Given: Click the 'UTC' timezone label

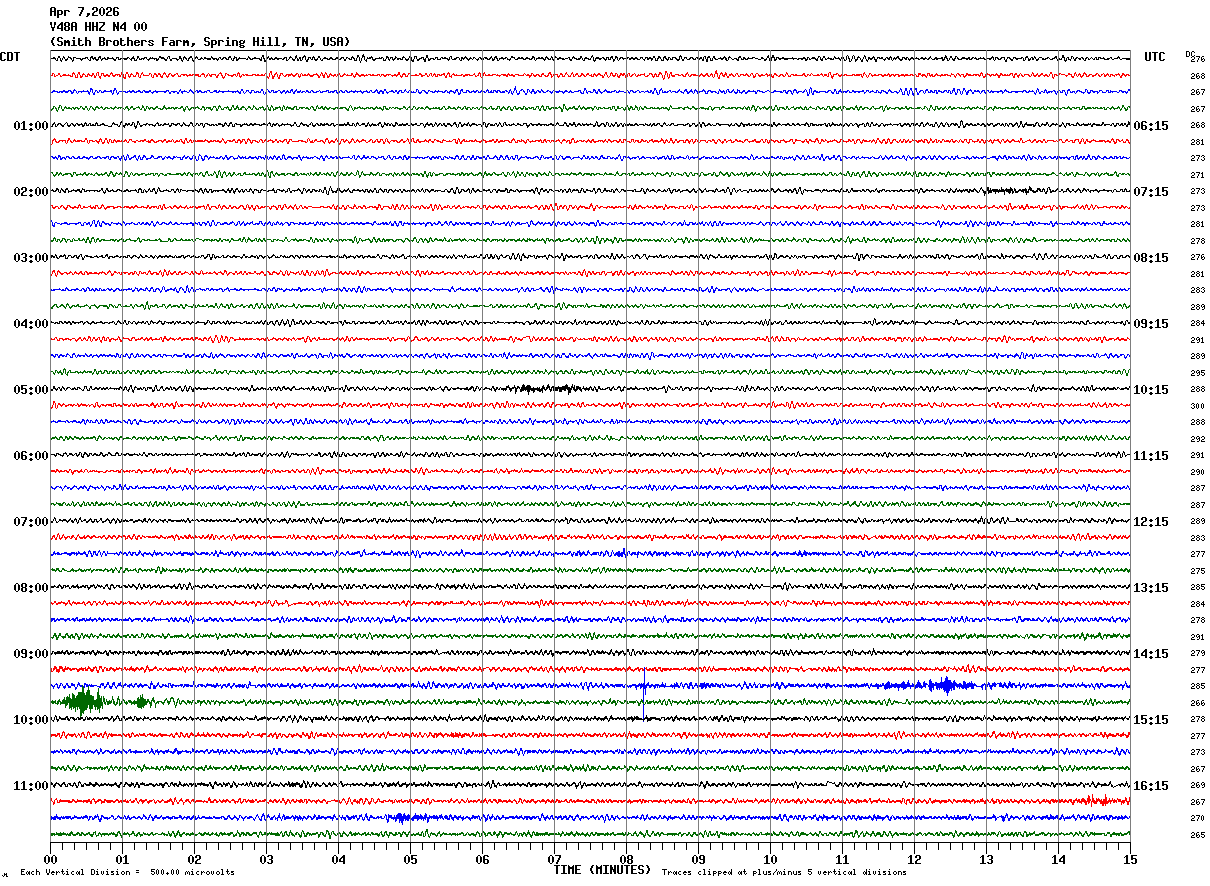Looking at the screenshot, I should (x=1155, y=57).
